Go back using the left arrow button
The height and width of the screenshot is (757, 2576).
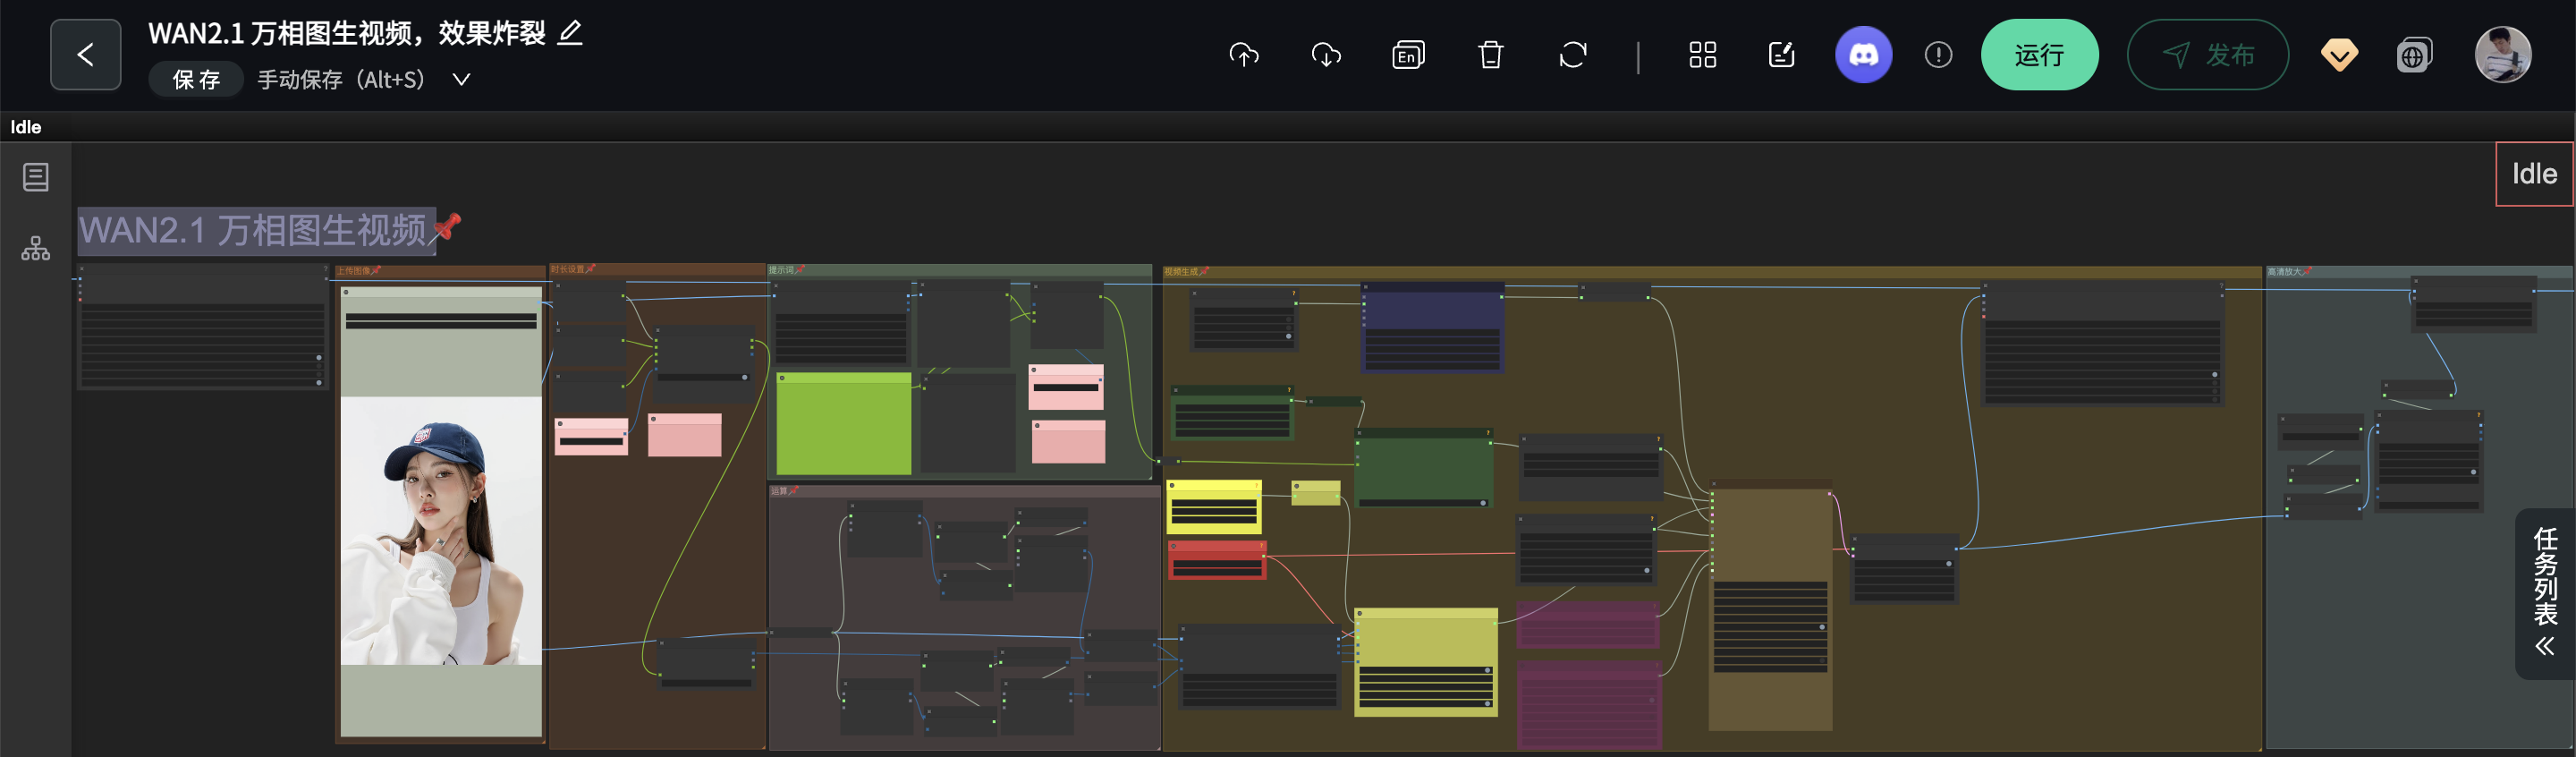[86, 54]
